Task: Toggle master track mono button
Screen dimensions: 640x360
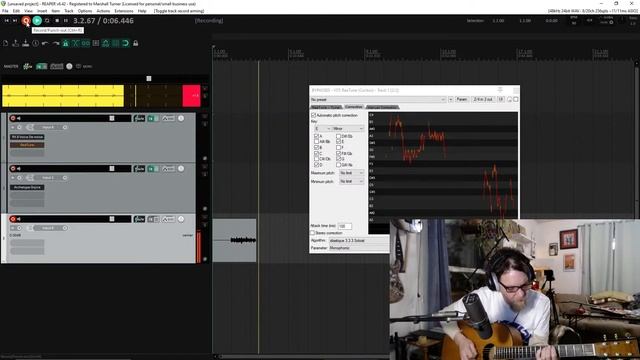Action: pyautogui.click(x=85, y=66)
